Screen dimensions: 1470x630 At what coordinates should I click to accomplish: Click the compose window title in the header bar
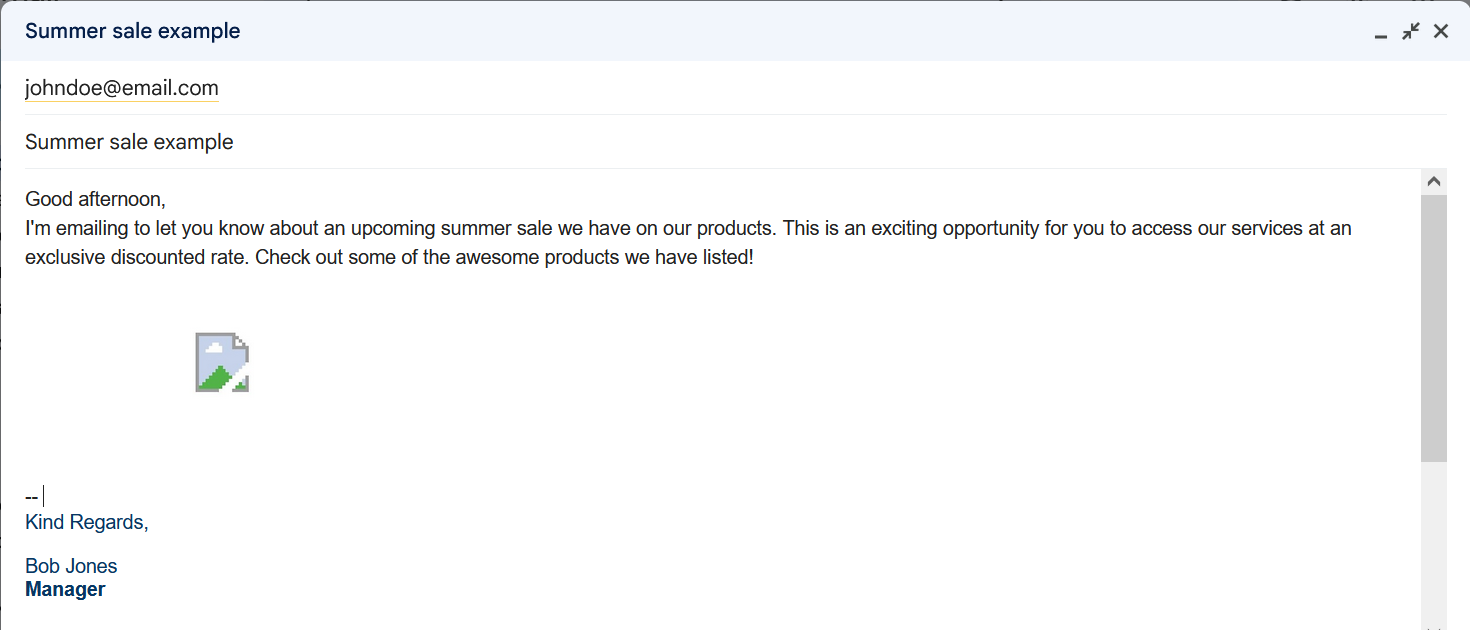133,31
